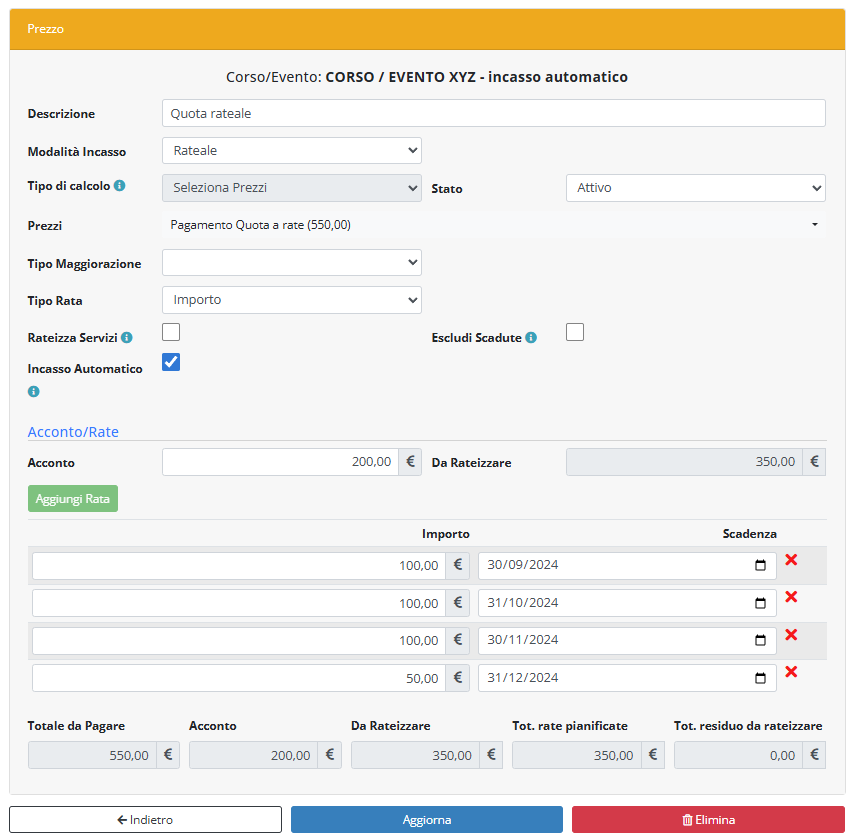Remove the 50,00 installment due 31/12/2024
Screen dimensions: 854x840
click(791, 672)
